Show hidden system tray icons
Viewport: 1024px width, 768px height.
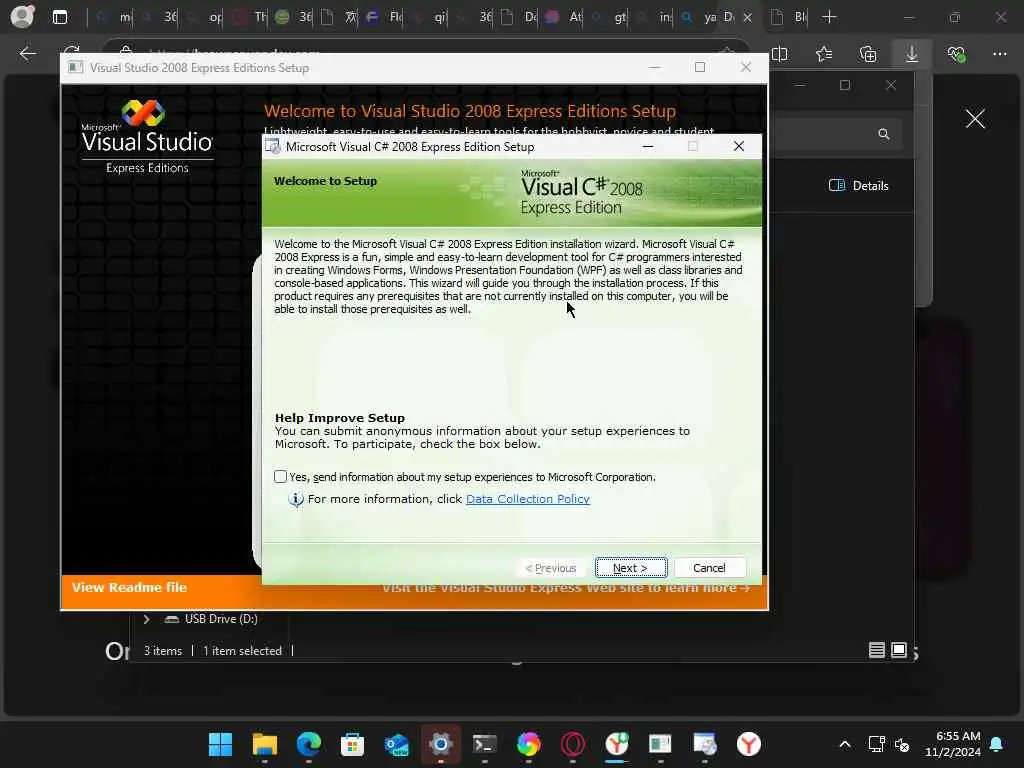pos(844,744)
